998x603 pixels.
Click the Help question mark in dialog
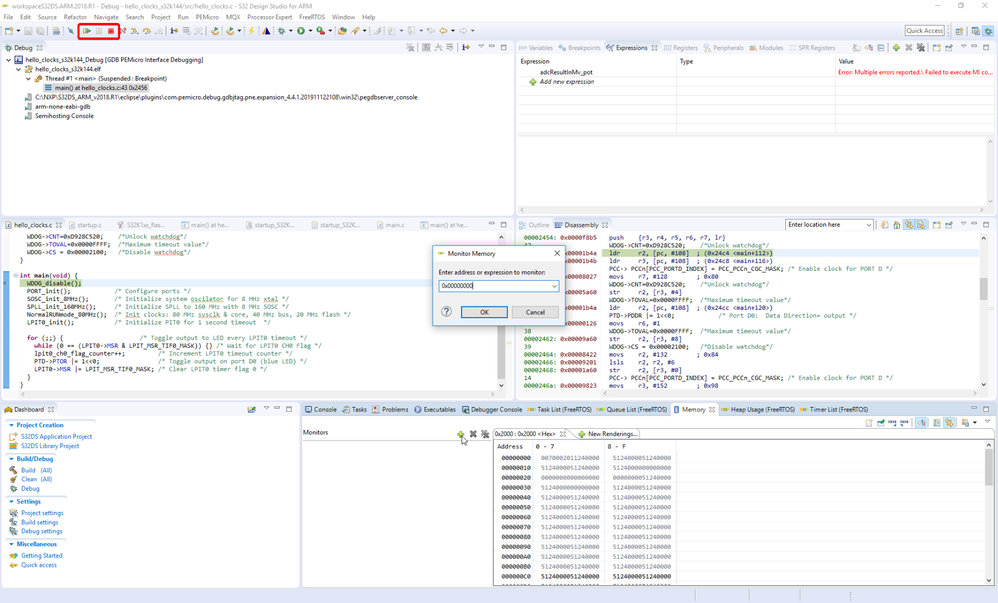pyautogui.click(x=446, y=312)
